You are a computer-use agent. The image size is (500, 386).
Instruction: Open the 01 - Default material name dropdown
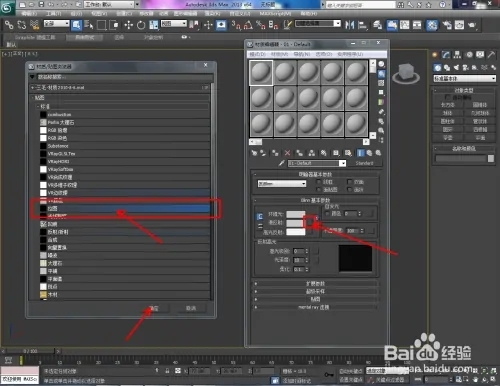(317, 163)
